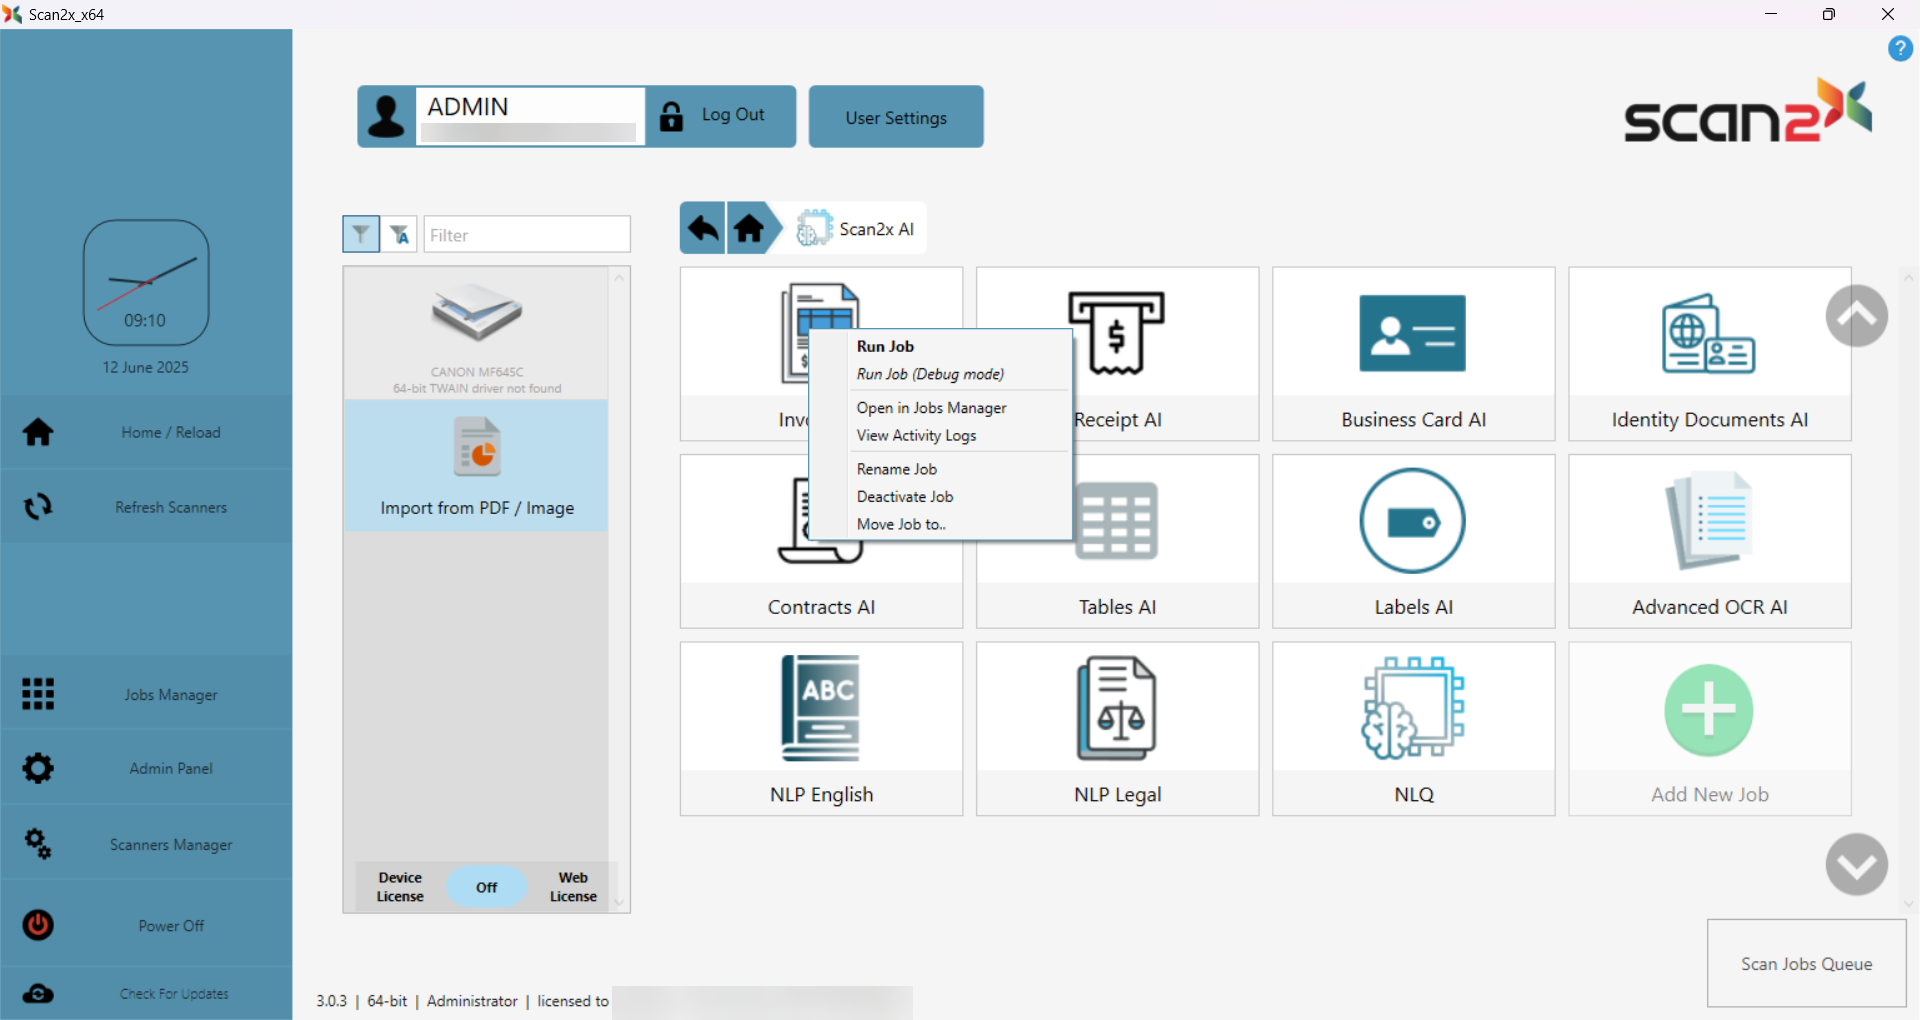The width and height of the screenshot is (1920, 1020).
Task: Open the NLP Legal job
Action: 1116,728
